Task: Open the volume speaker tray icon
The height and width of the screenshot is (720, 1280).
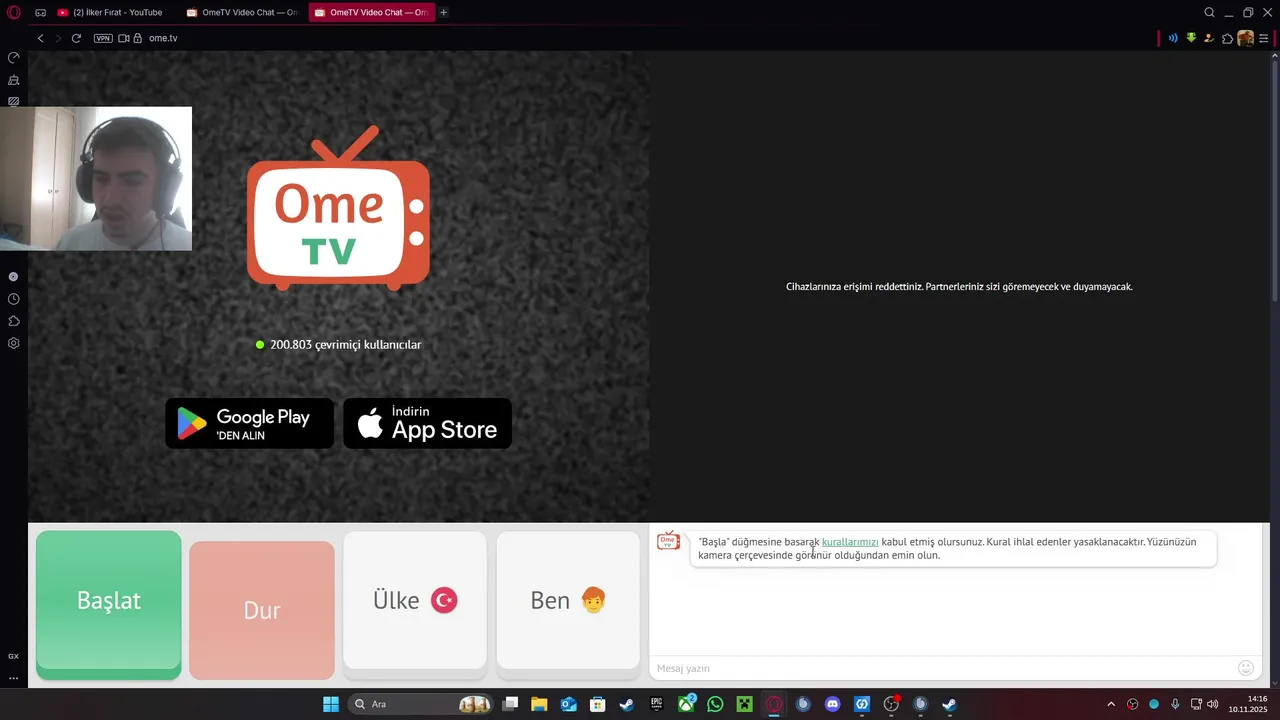Action: (1213, 704)
